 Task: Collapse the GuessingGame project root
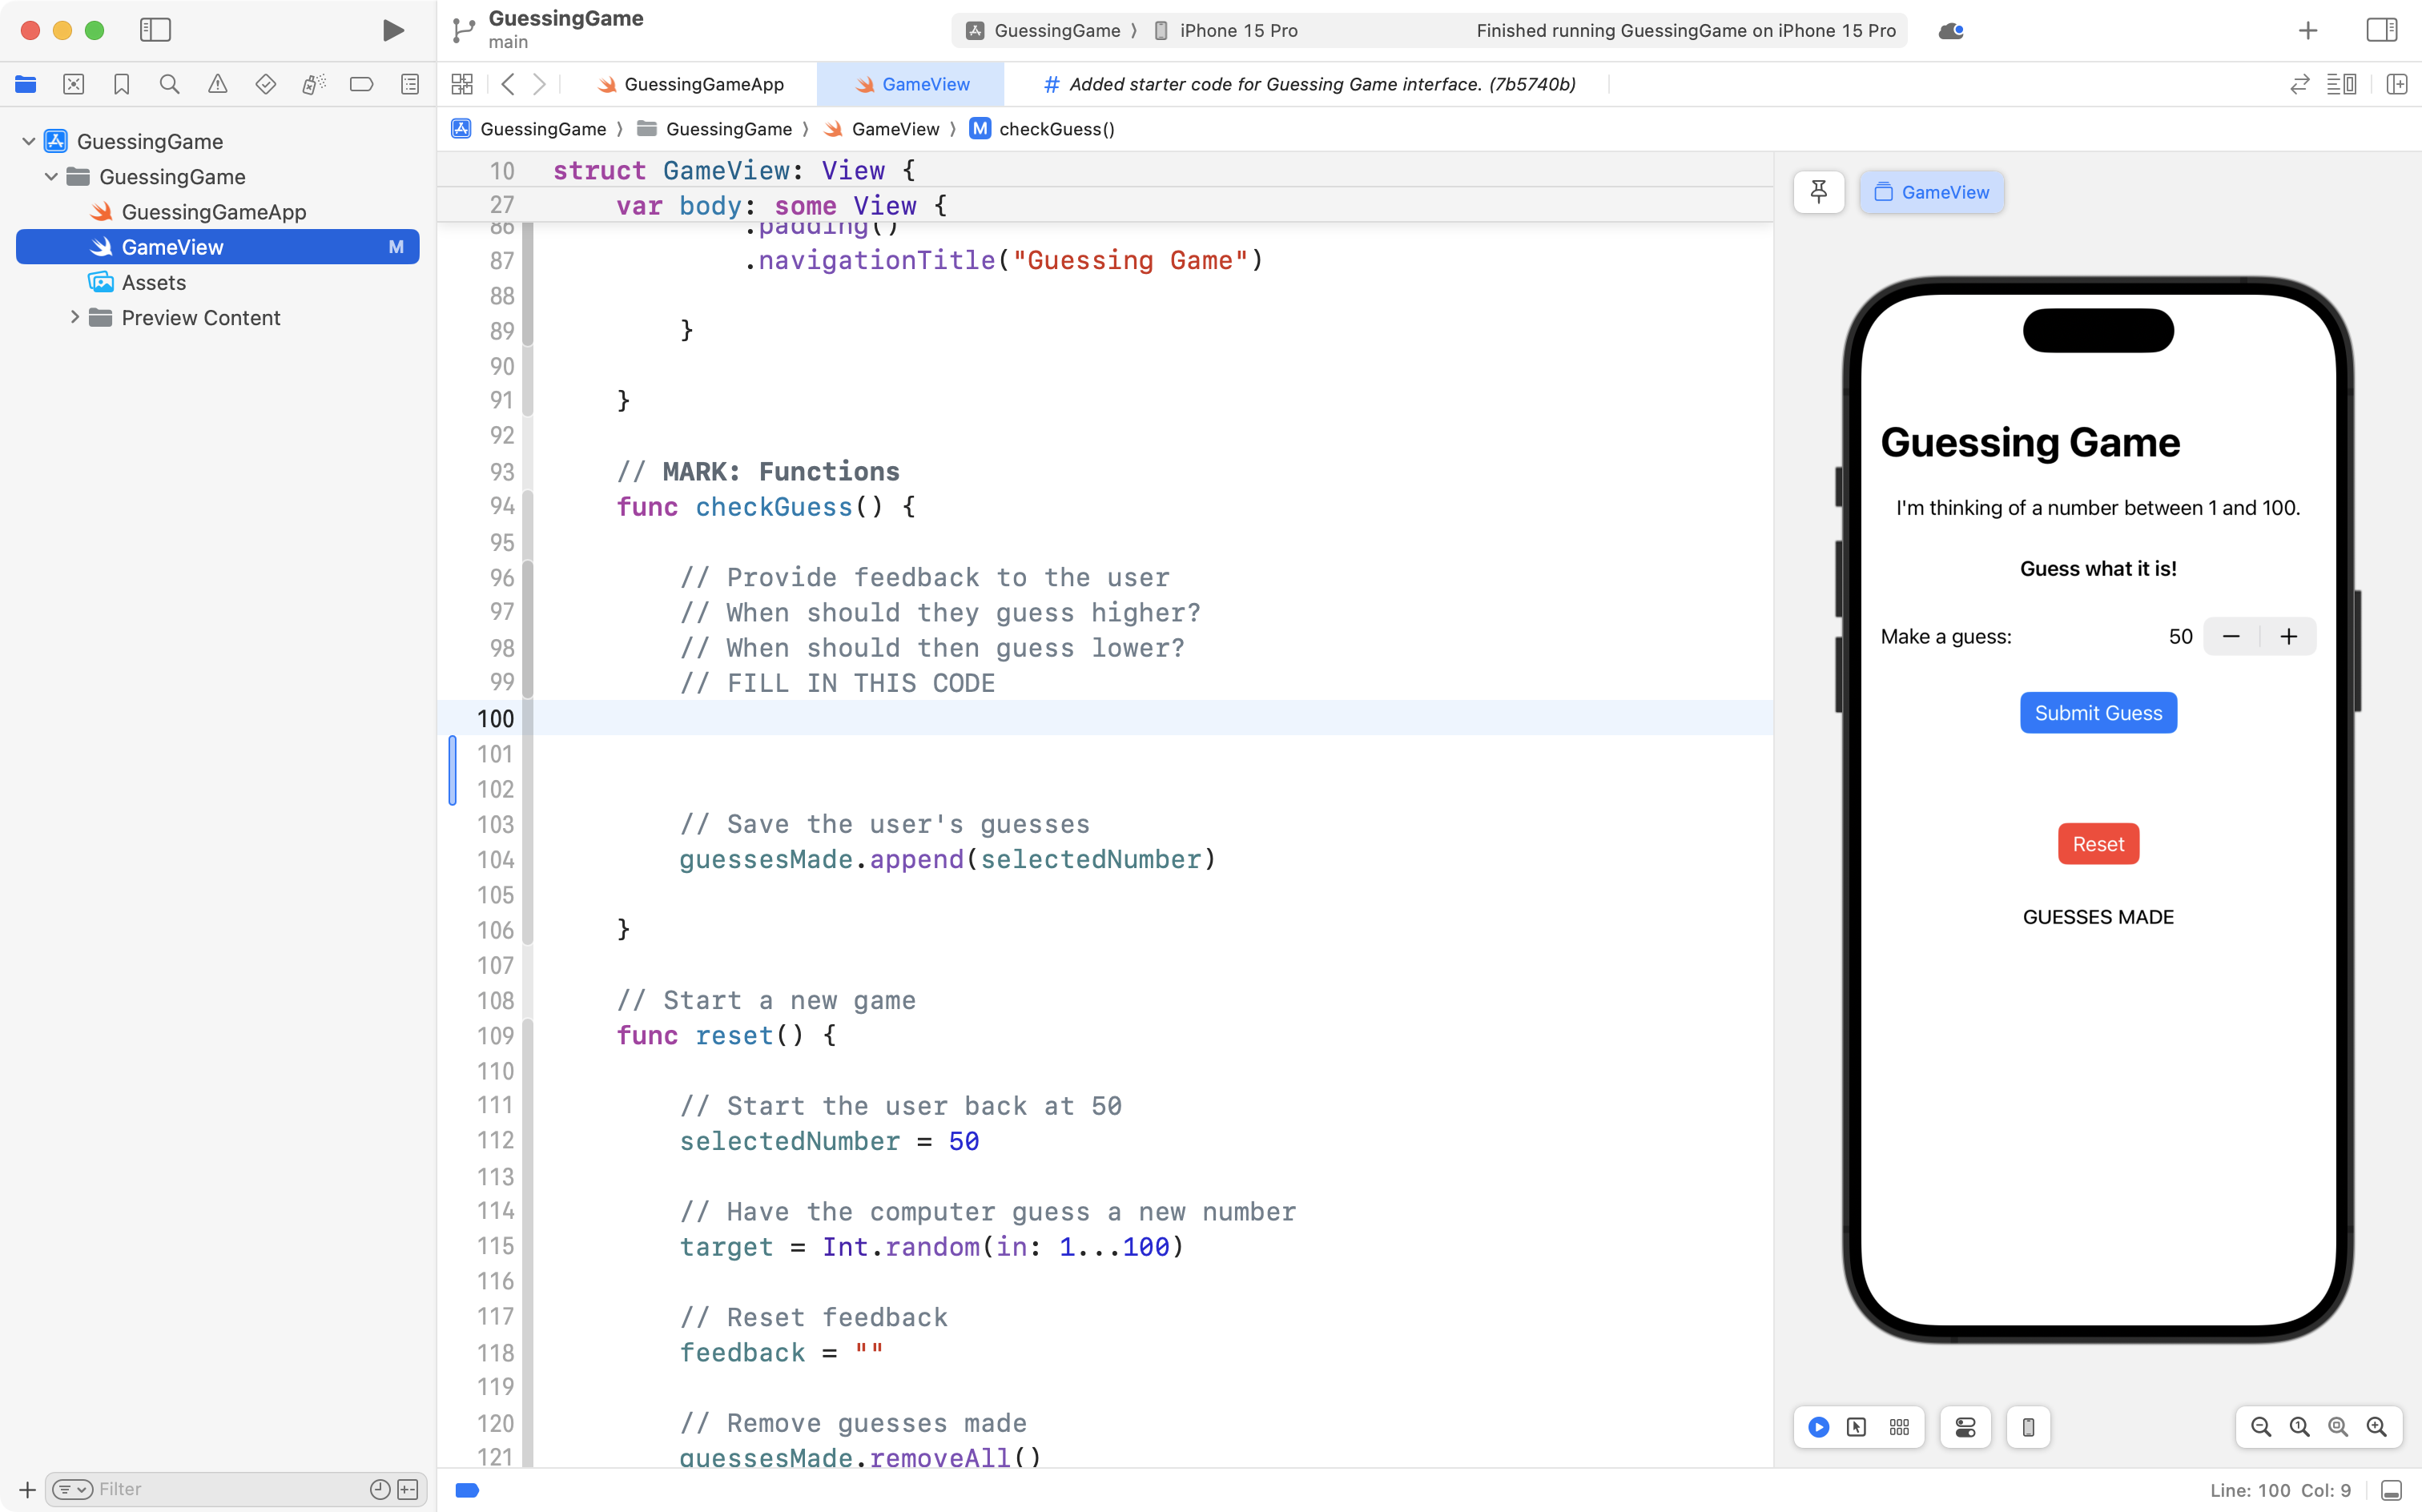pyautogui.click(x=29, y=141)
